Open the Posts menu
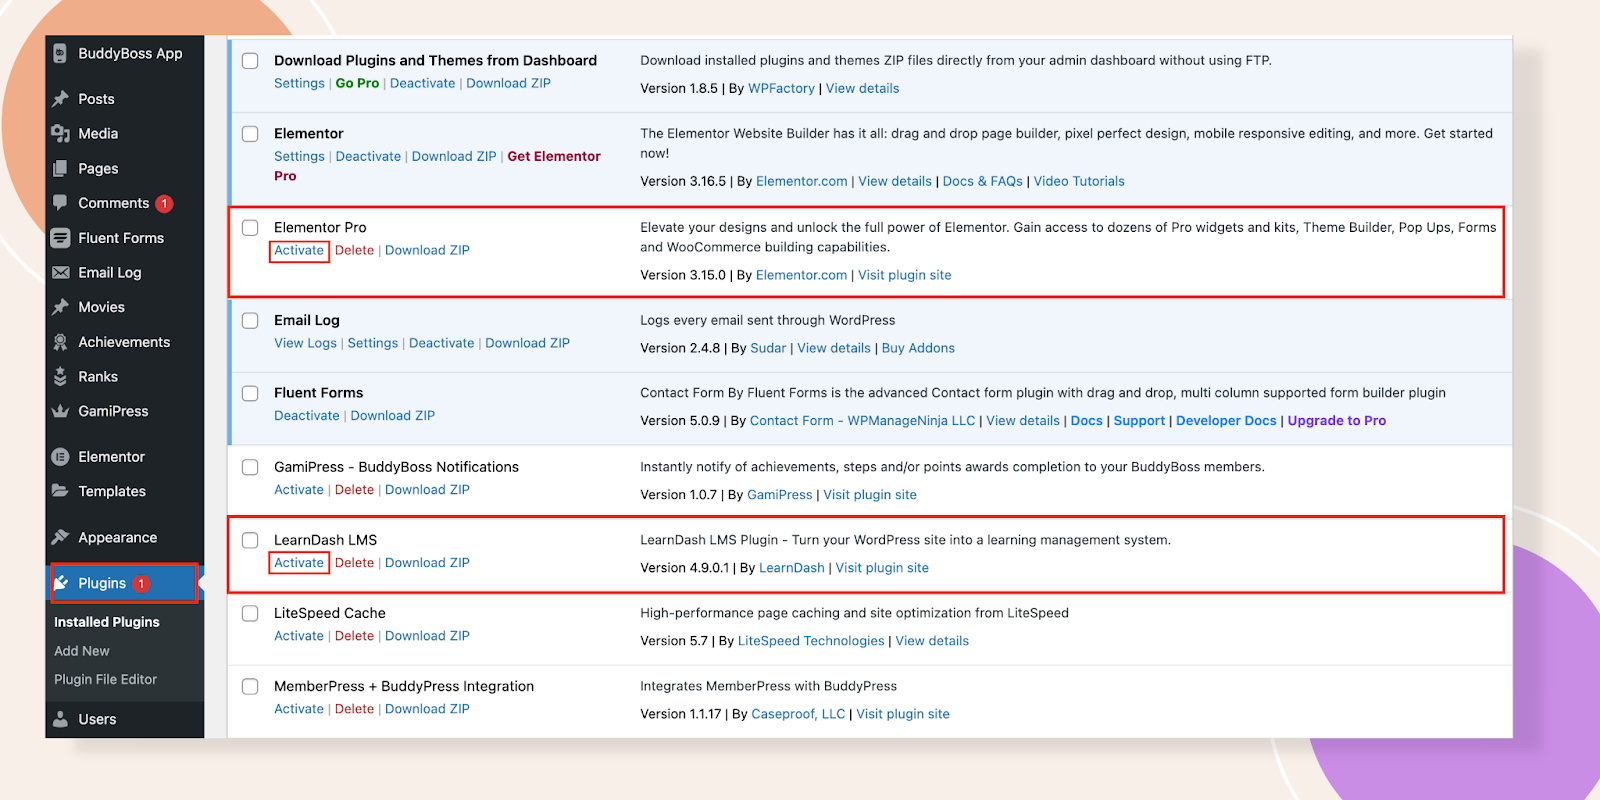The image size is (1600, 800). click(96, 99)
